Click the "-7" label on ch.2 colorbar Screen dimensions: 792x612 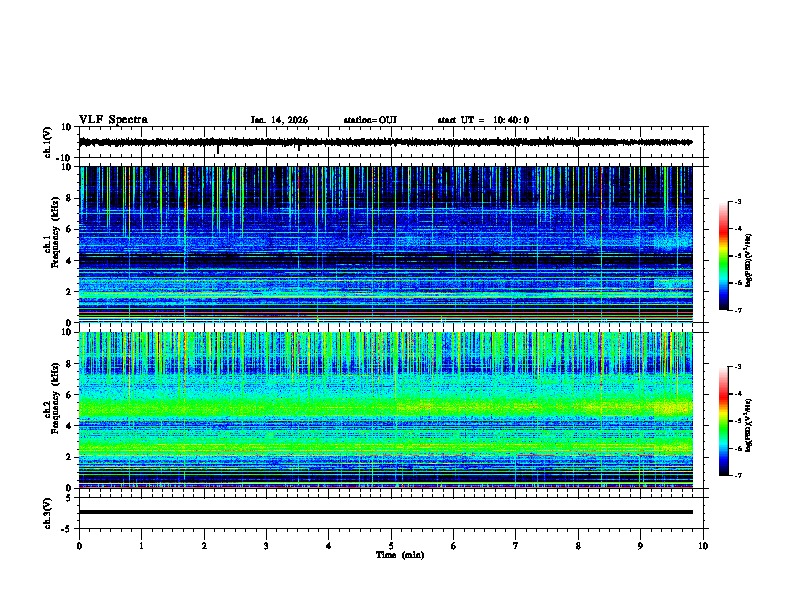(737, 476)
